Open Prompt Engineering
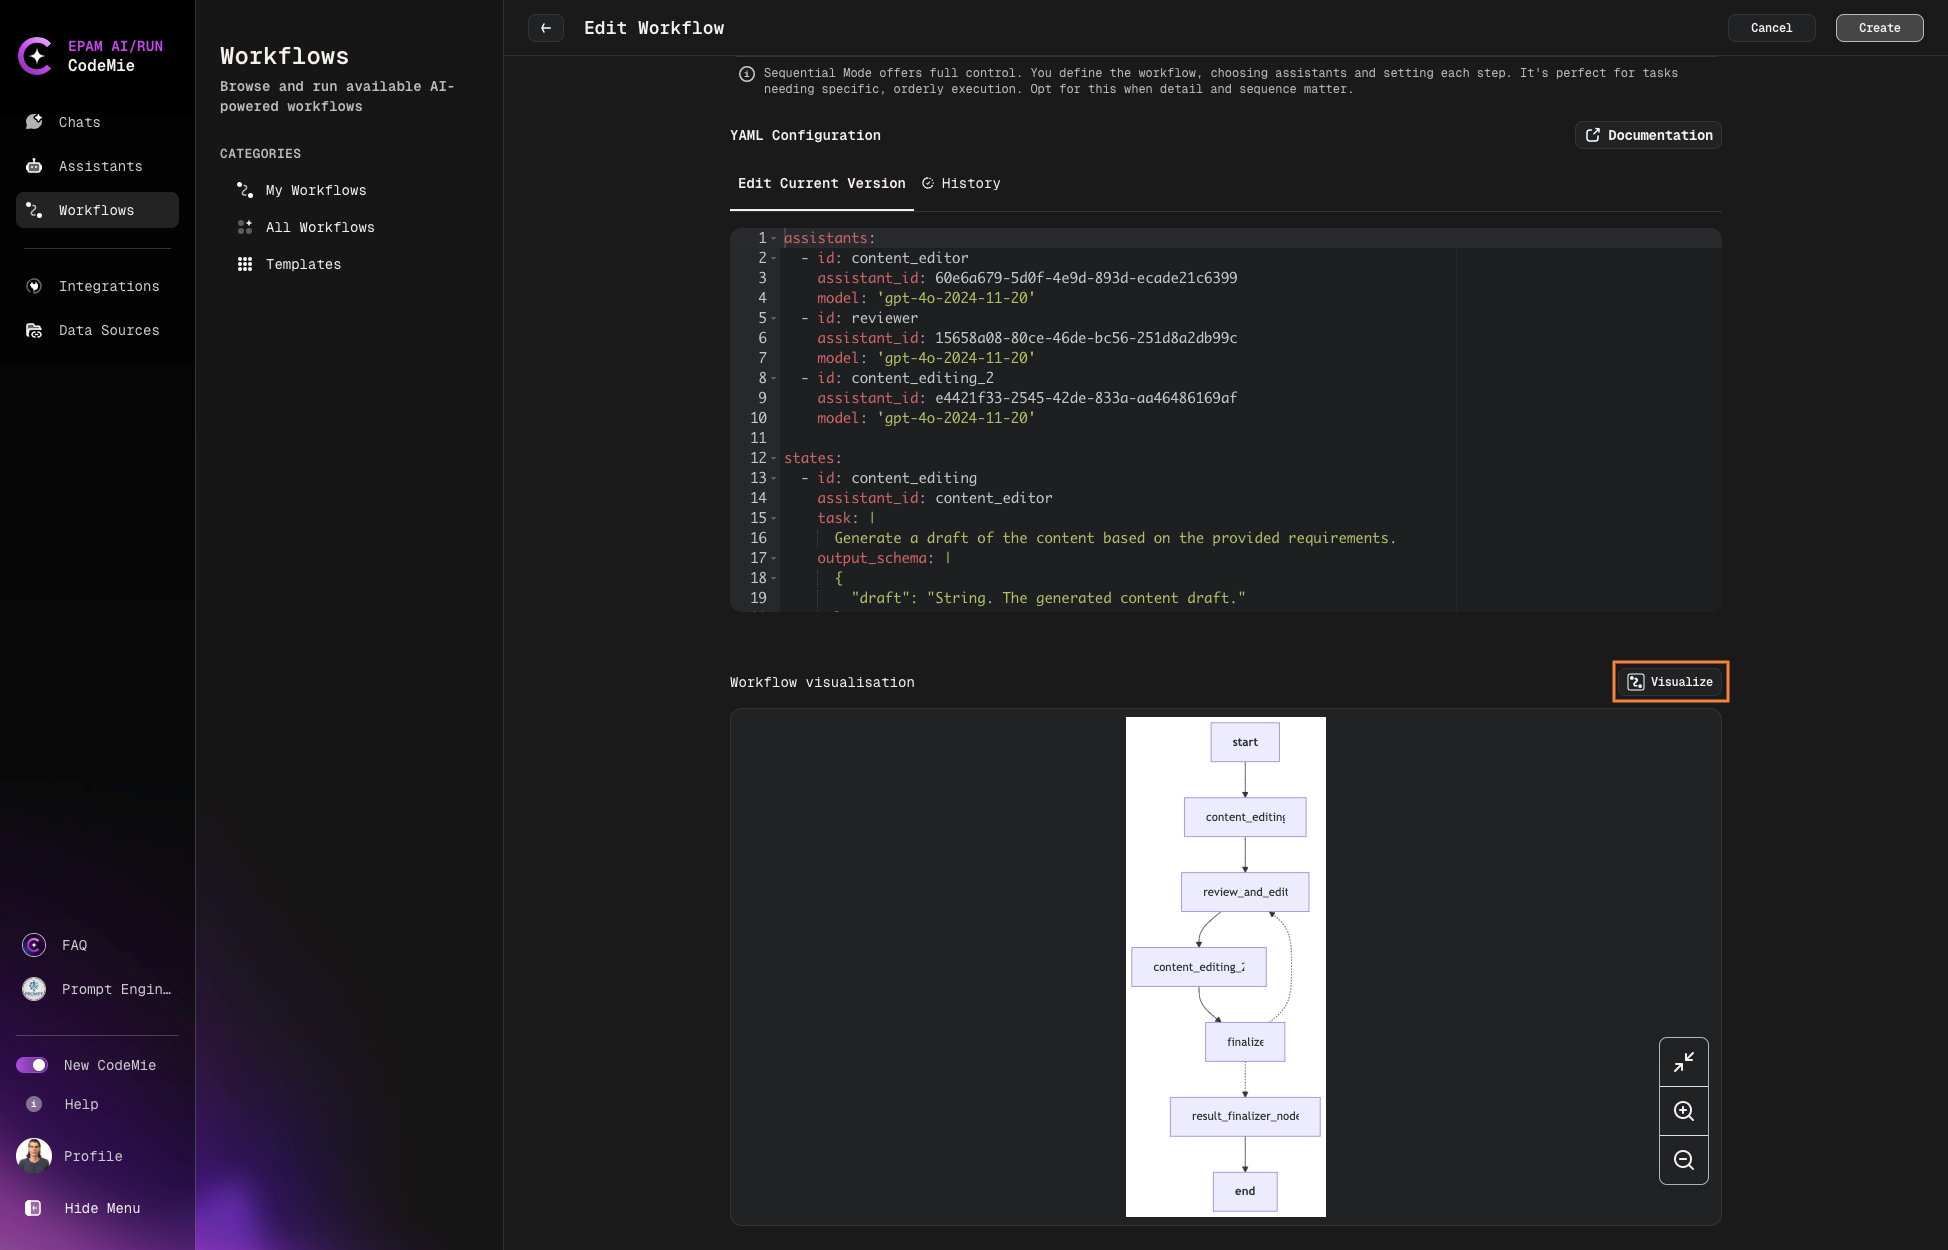The height and width of the screenshot is (1250, 1948). pyautogui.click(x=116, y=989)
